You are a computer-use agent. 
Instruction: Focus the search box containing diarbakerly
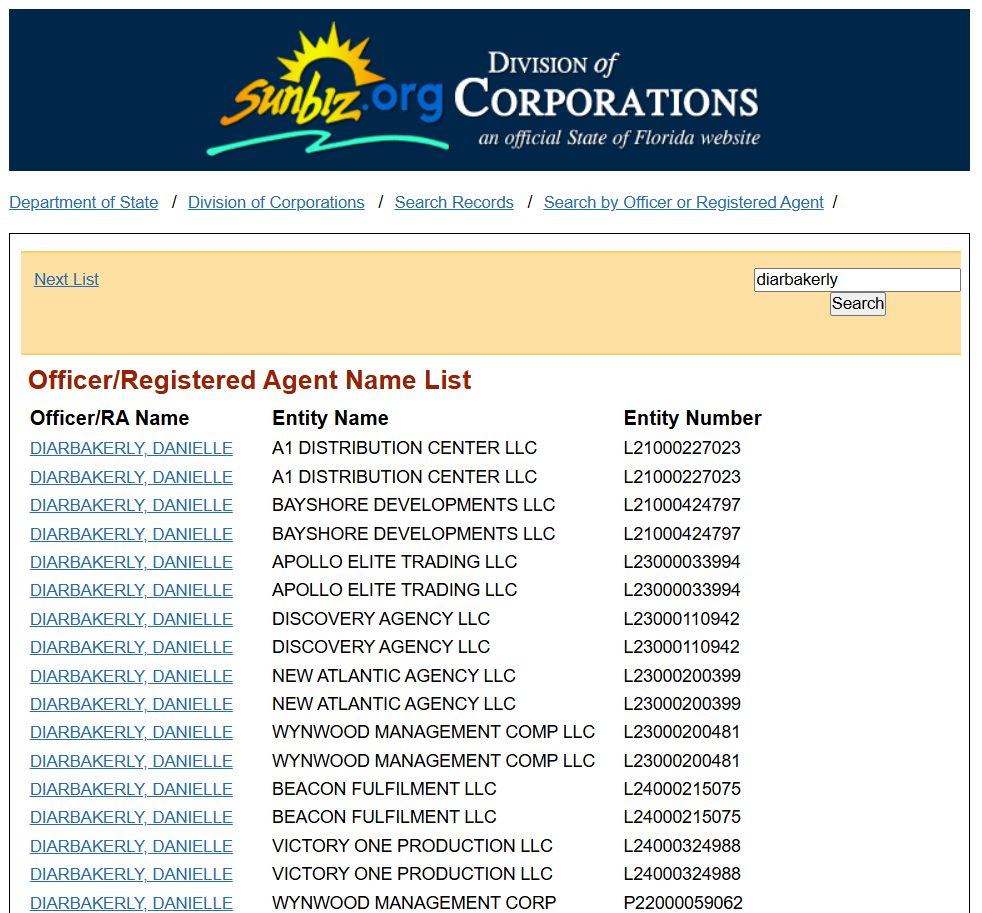click(x=857, y=279)
